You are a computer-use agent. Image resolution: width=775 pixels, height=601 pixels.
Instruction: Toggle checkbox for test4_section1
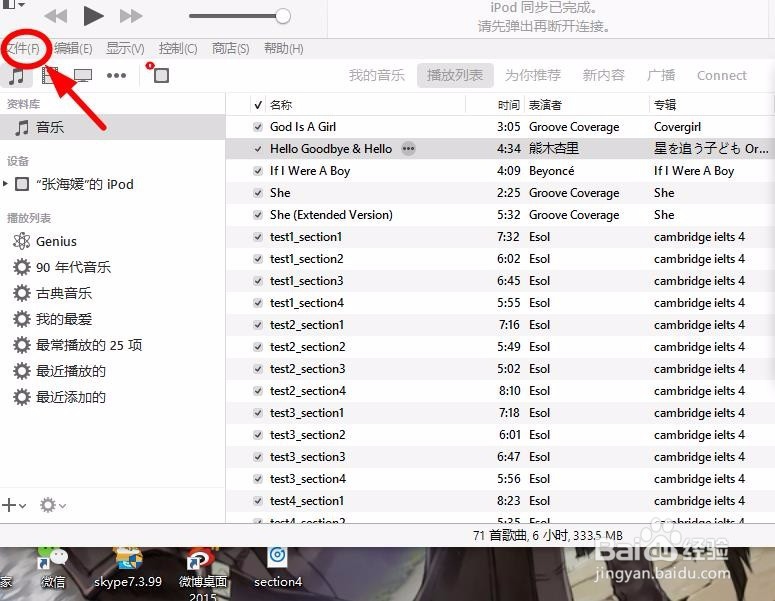click(258, 501)
